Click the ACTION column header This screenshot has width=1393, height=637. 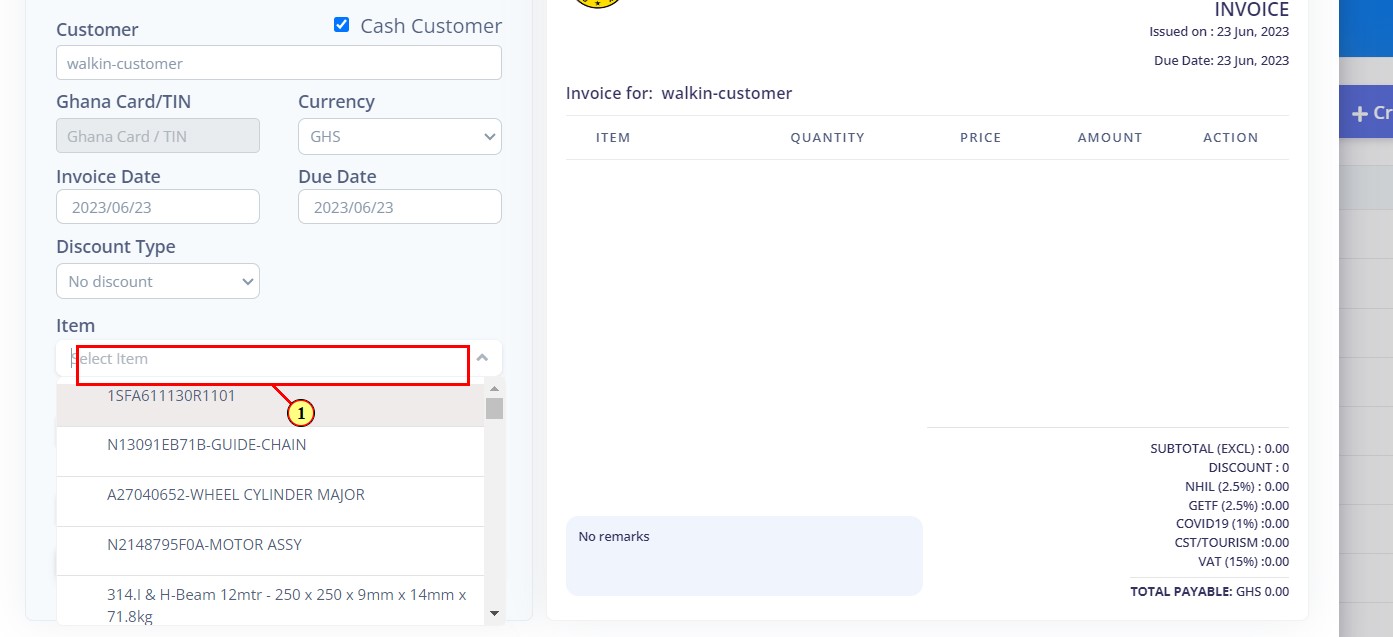(1230, 138)
